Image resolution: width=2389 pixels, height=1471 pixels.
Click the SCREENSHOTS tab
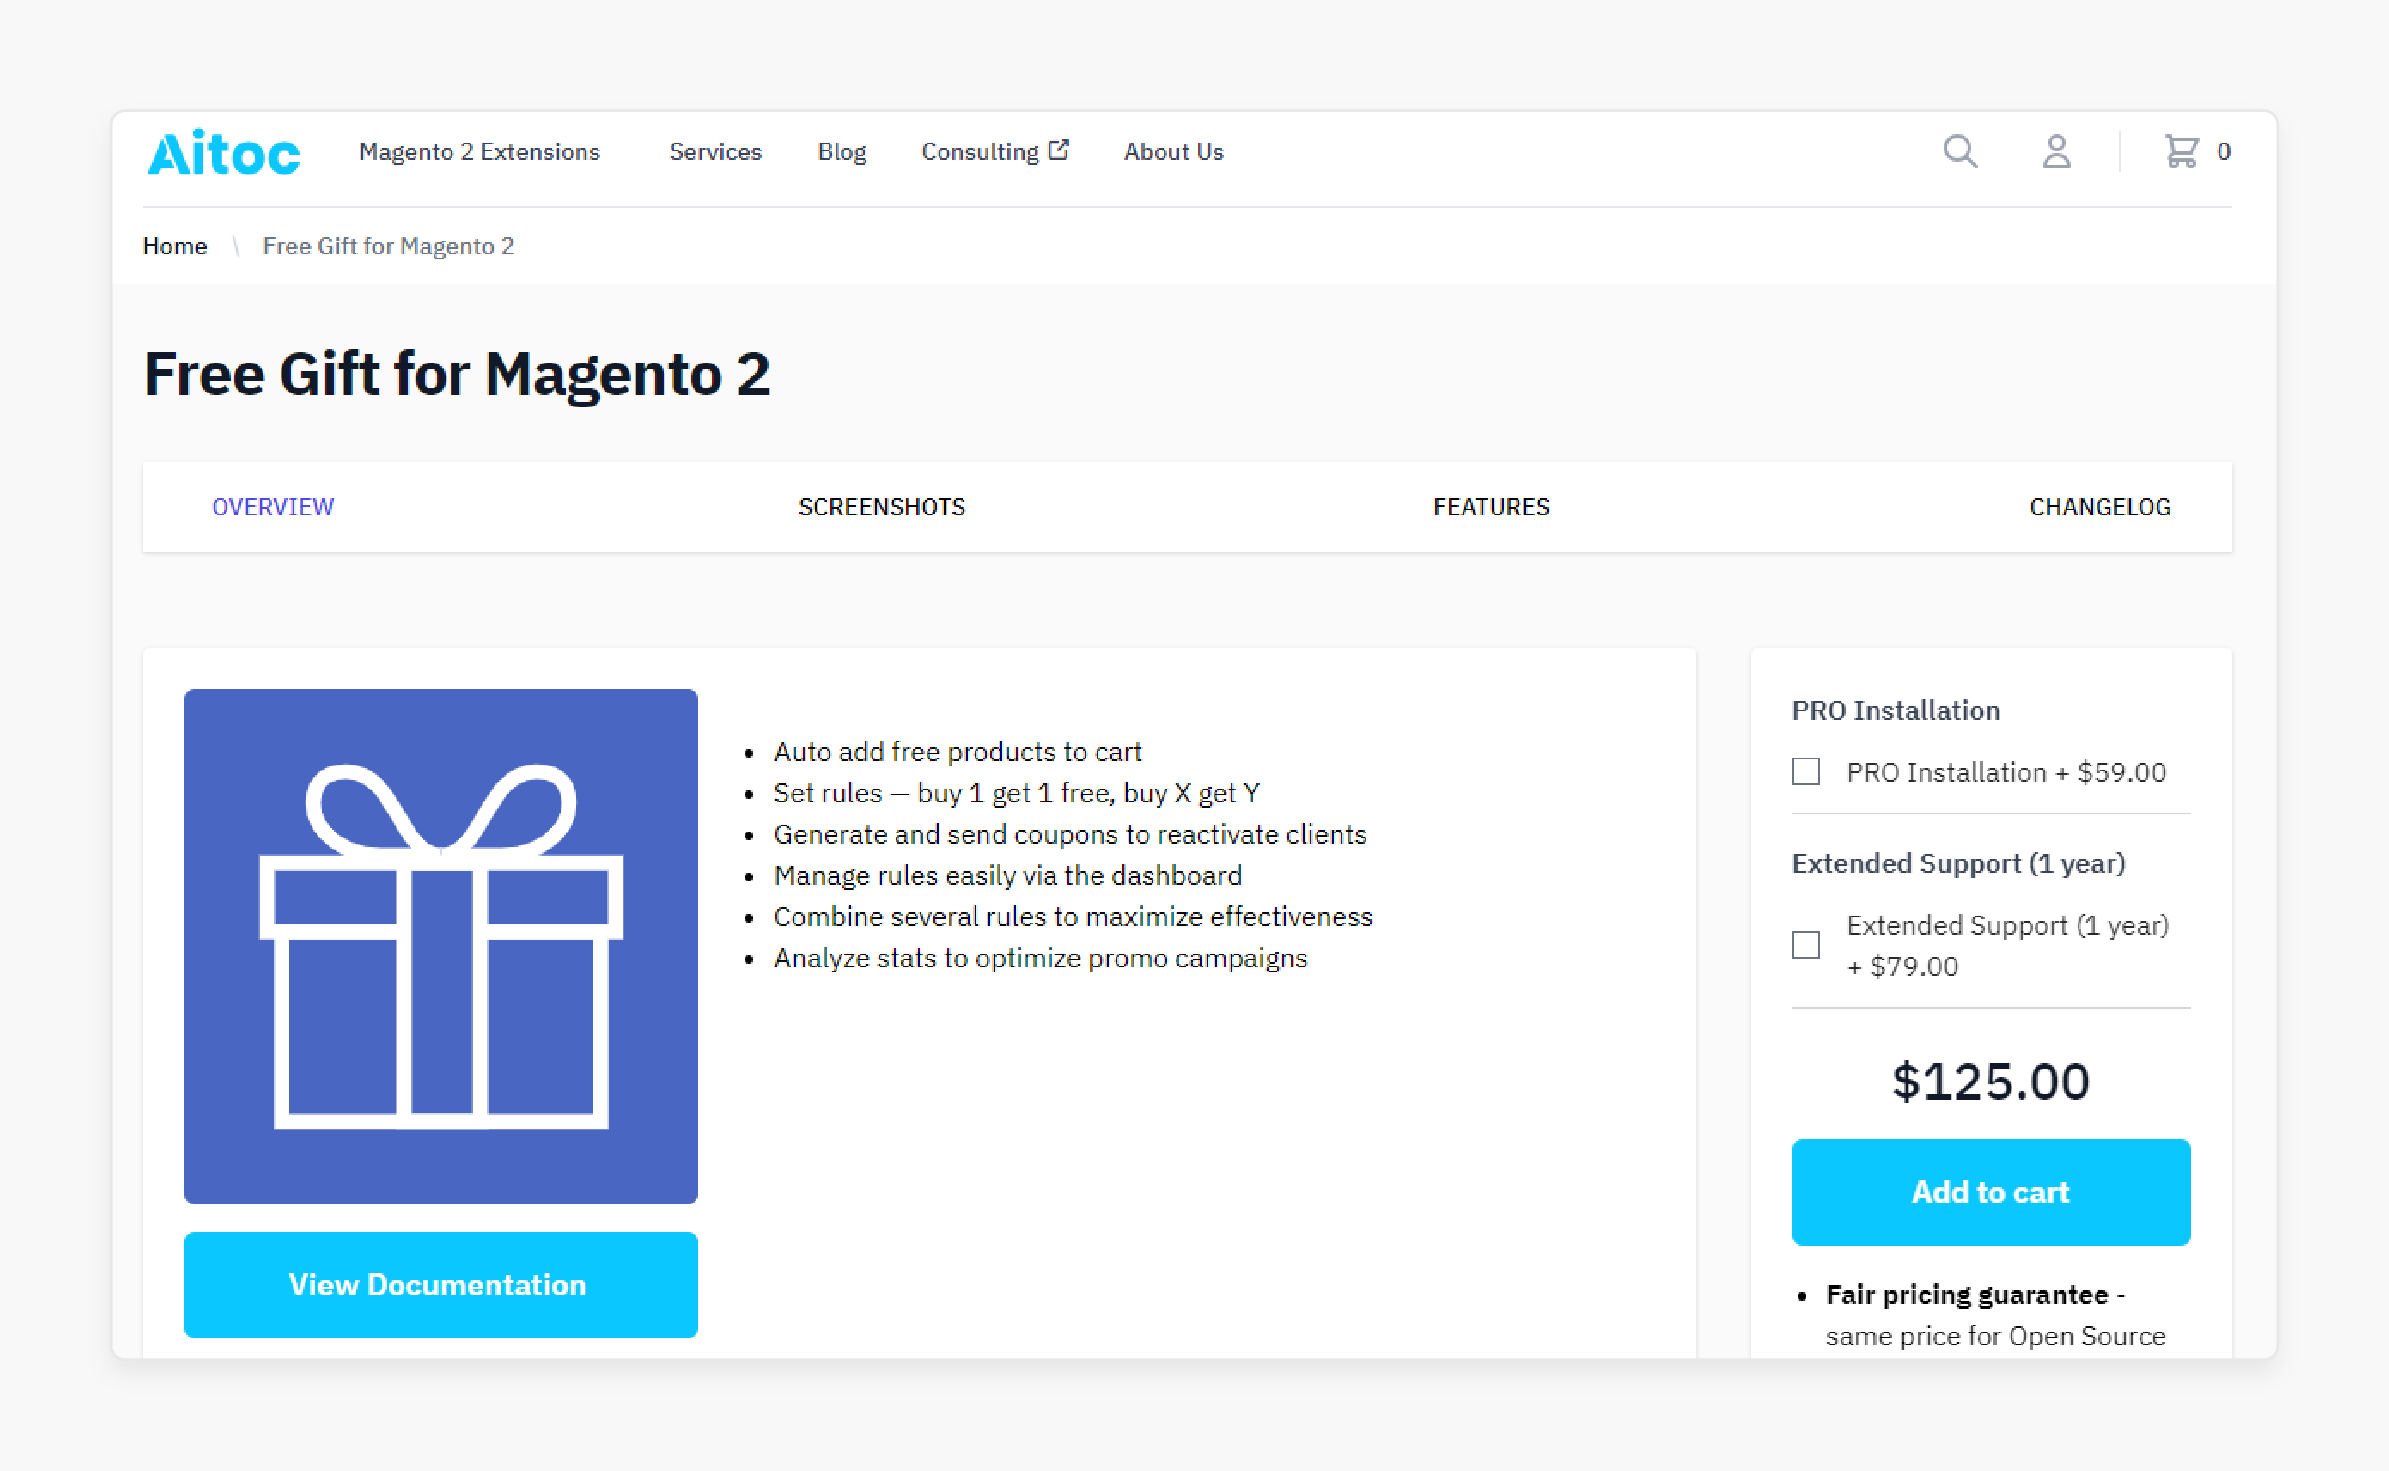[x=882, y=505]
